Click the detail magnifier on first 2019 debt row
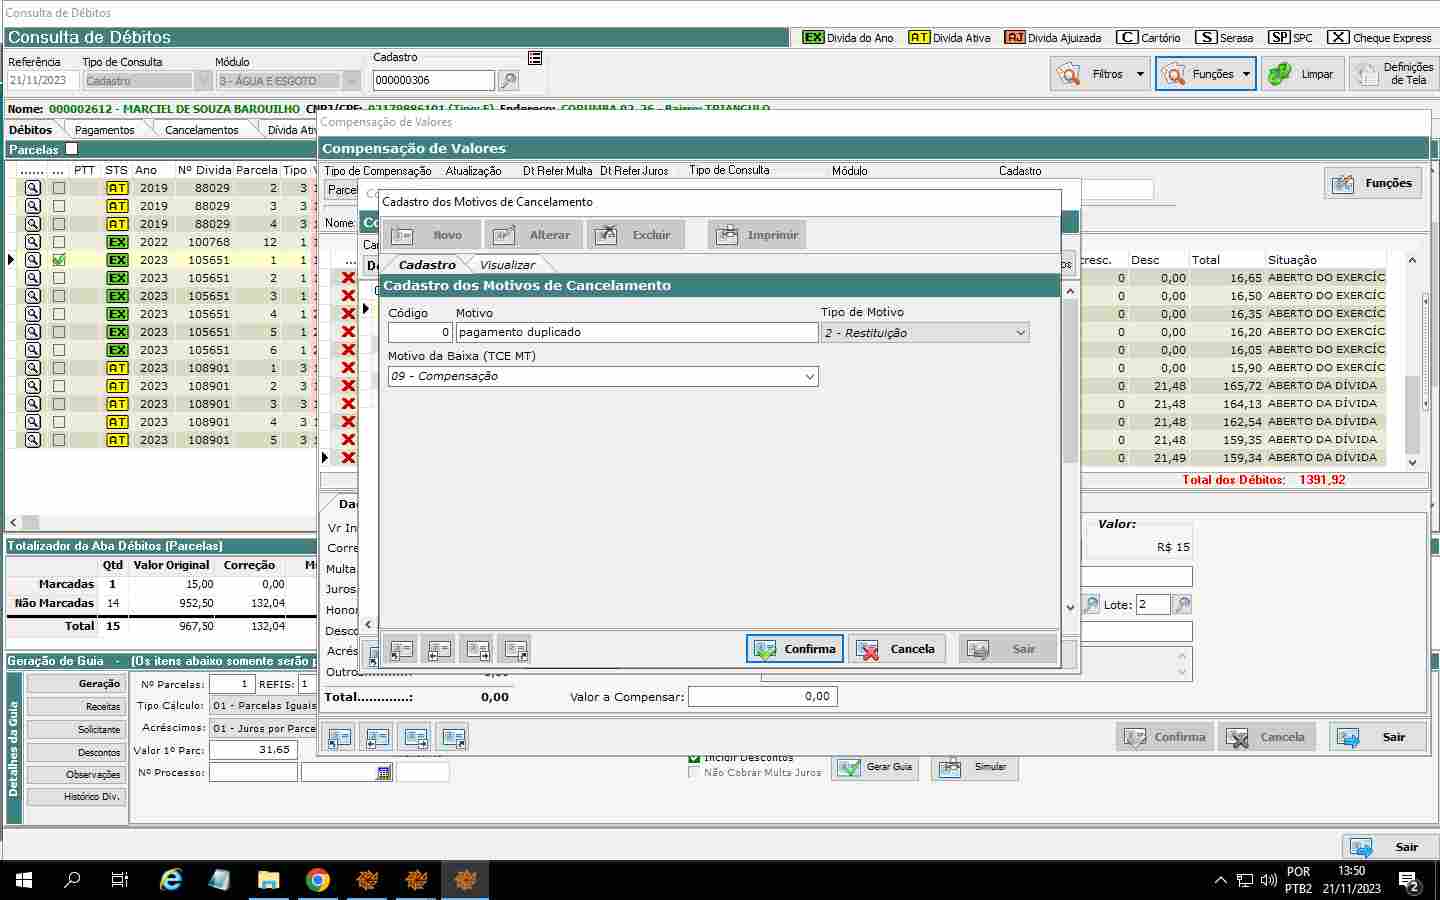This screenshot has height=900, width=1440. click(x=33, y=188)
